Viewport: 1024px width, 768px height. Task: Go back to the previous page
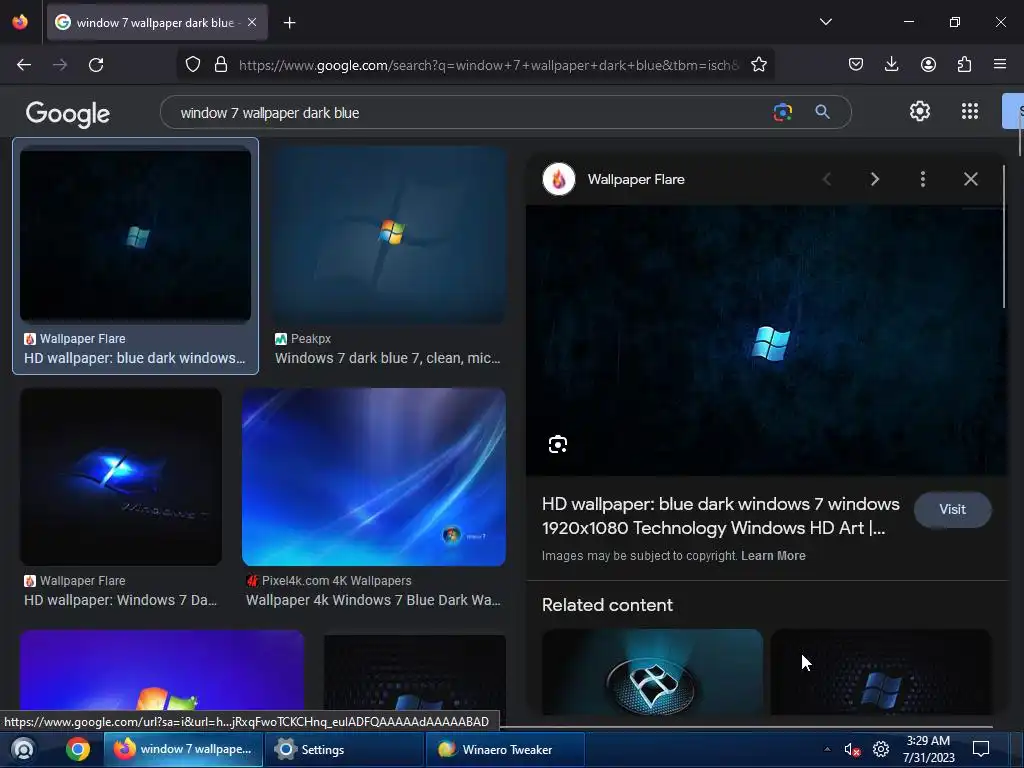click(x=24, y=65)
